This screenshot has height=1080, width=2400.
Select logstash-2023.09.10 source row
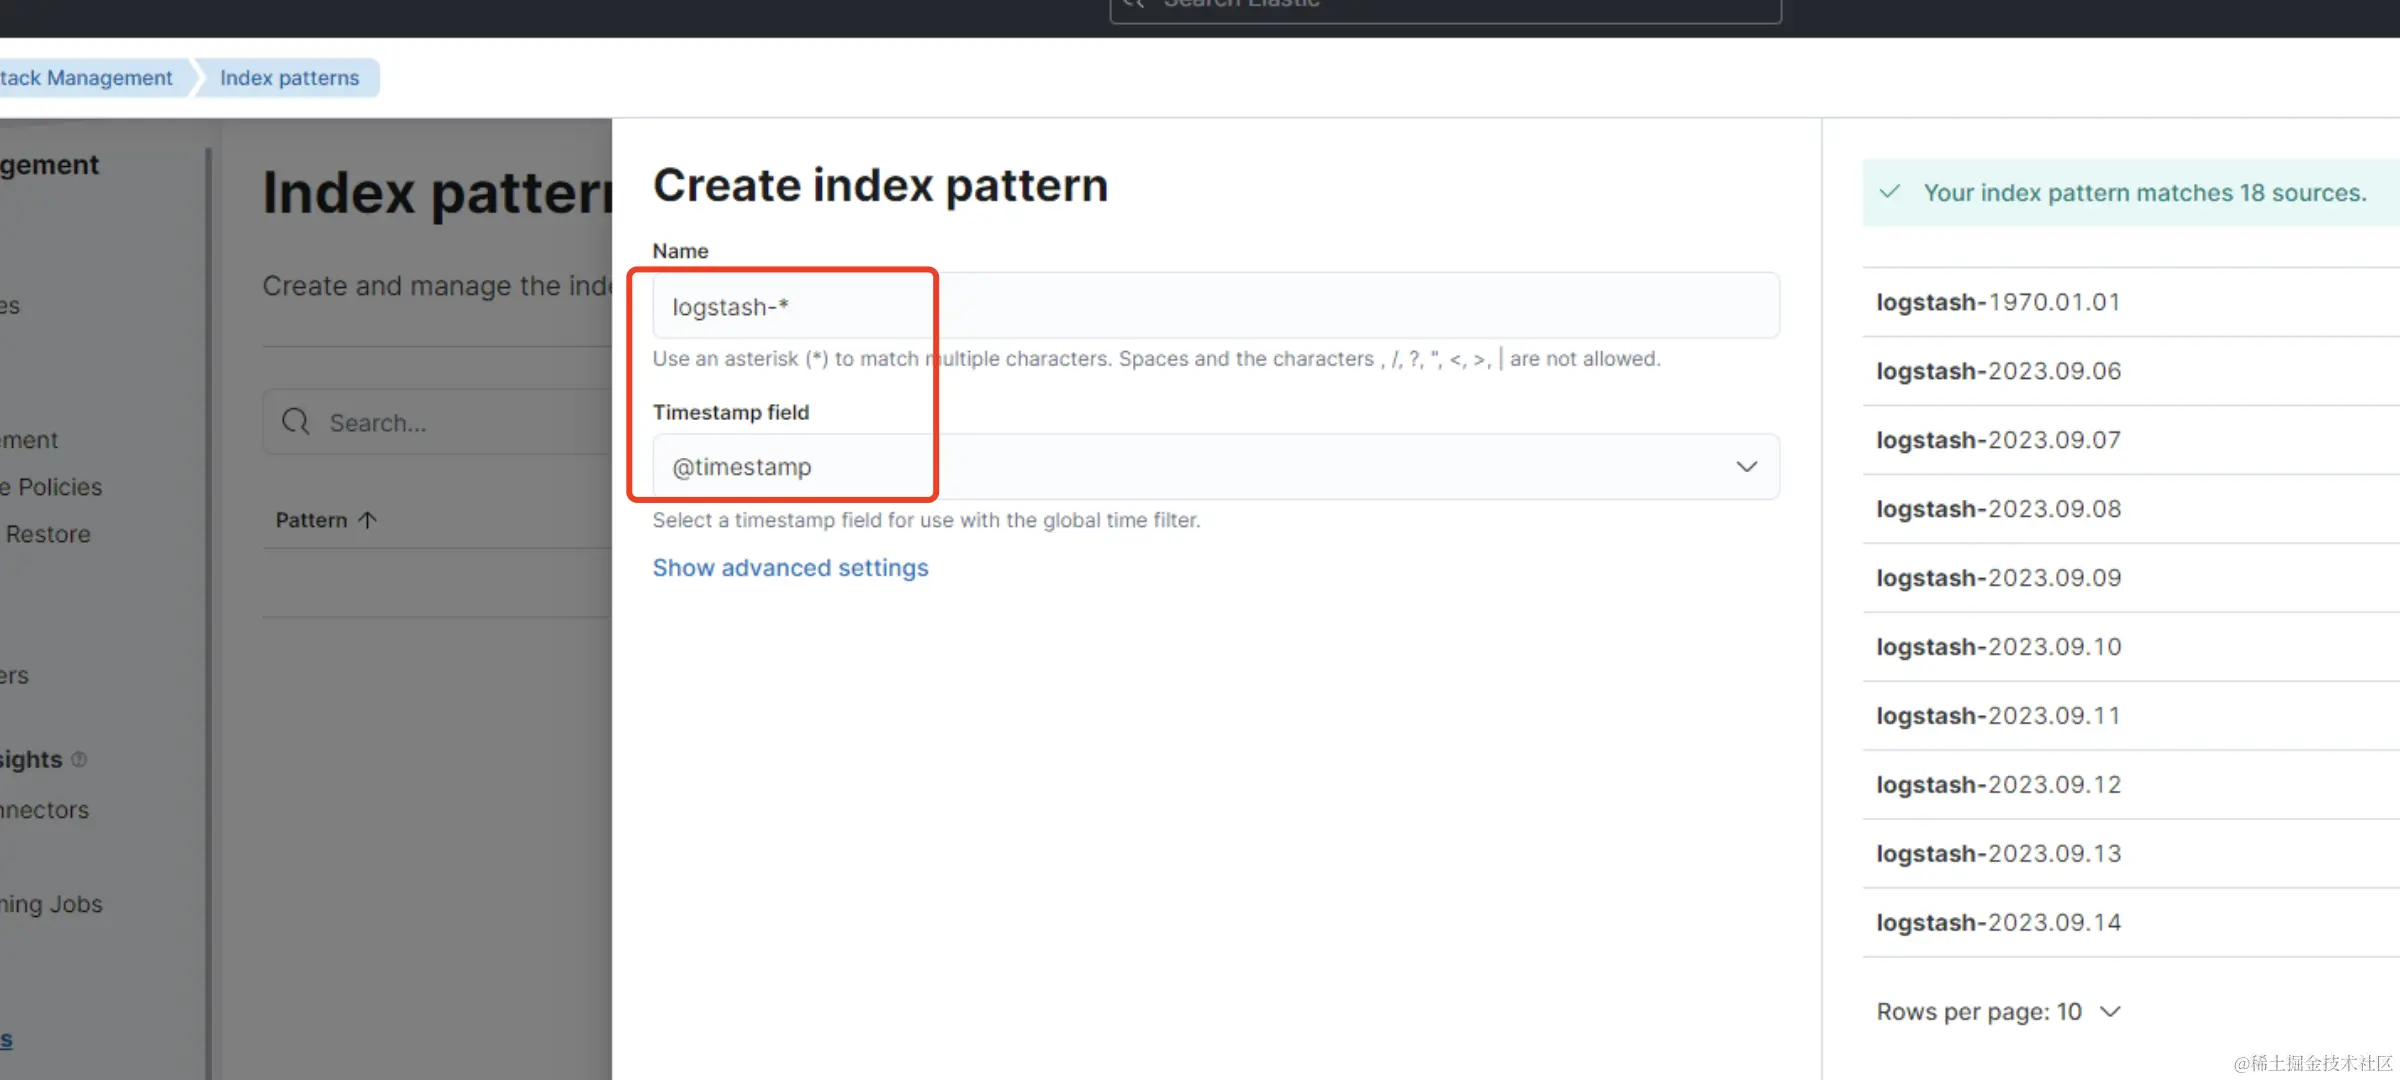[x=2130, y=647]
